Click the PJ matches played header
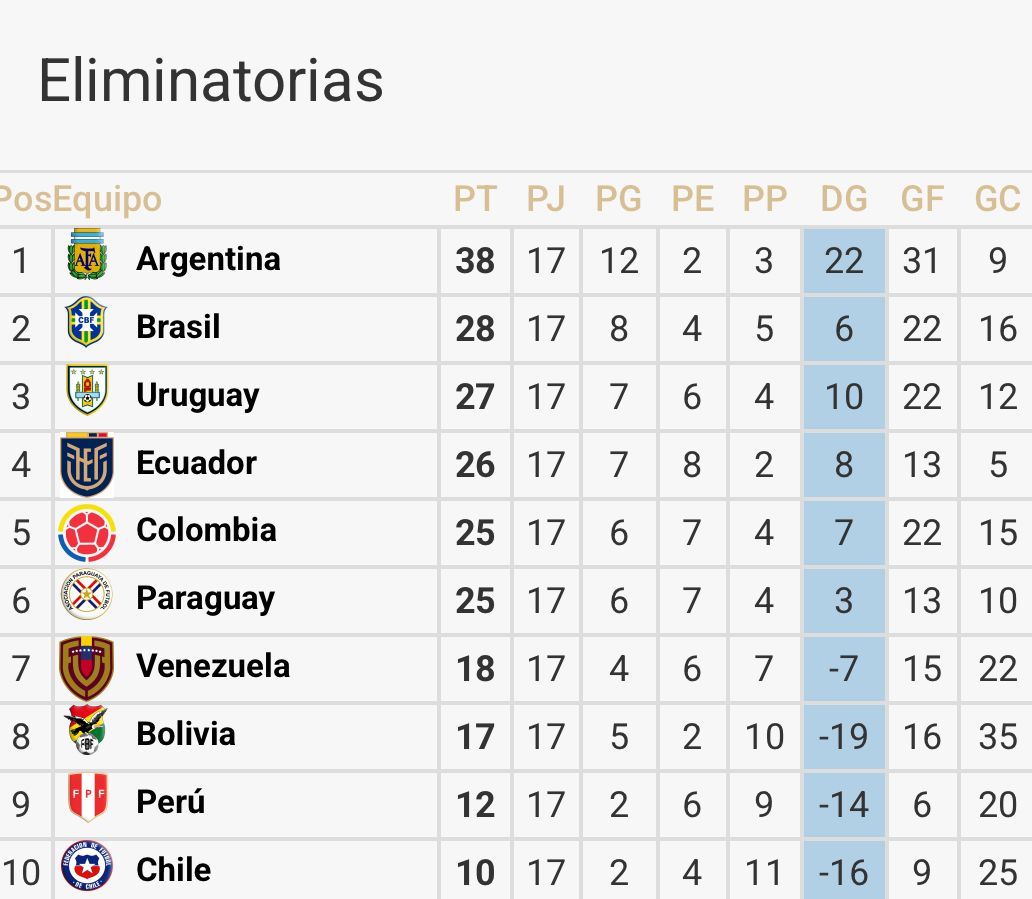Image resolution: width=1032 pixels, height=899 pixels. point(546,199)
